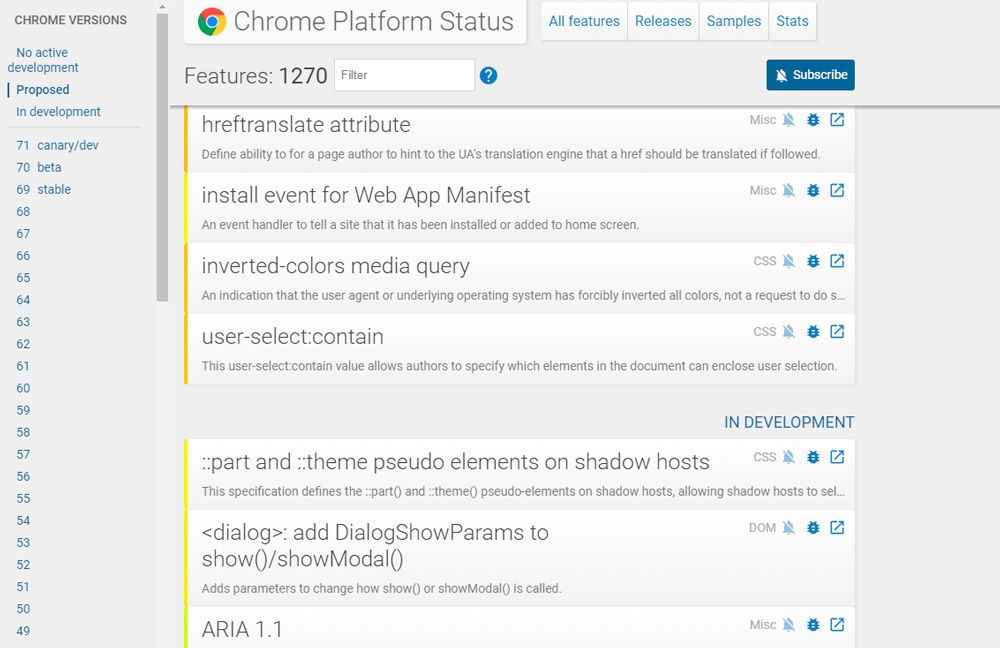Jump to Chrome version 65
Screen dimensions: 1000x648
pos(23,278)
